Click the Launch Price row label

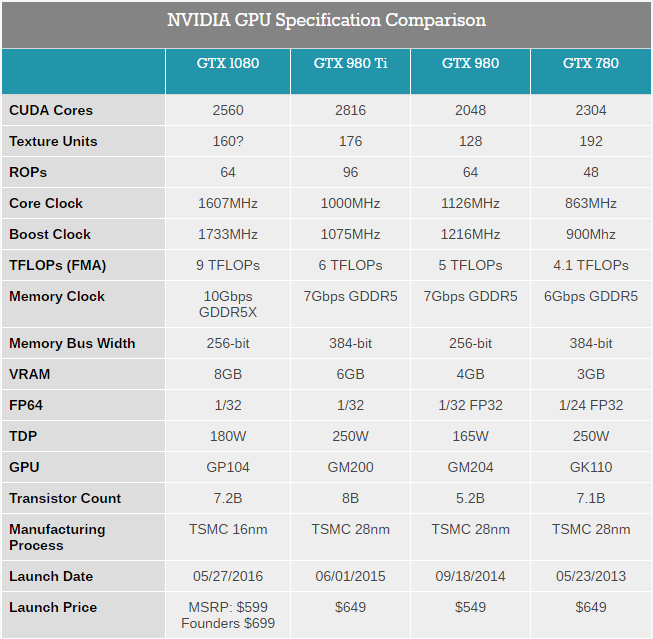(x=53, y=607)
